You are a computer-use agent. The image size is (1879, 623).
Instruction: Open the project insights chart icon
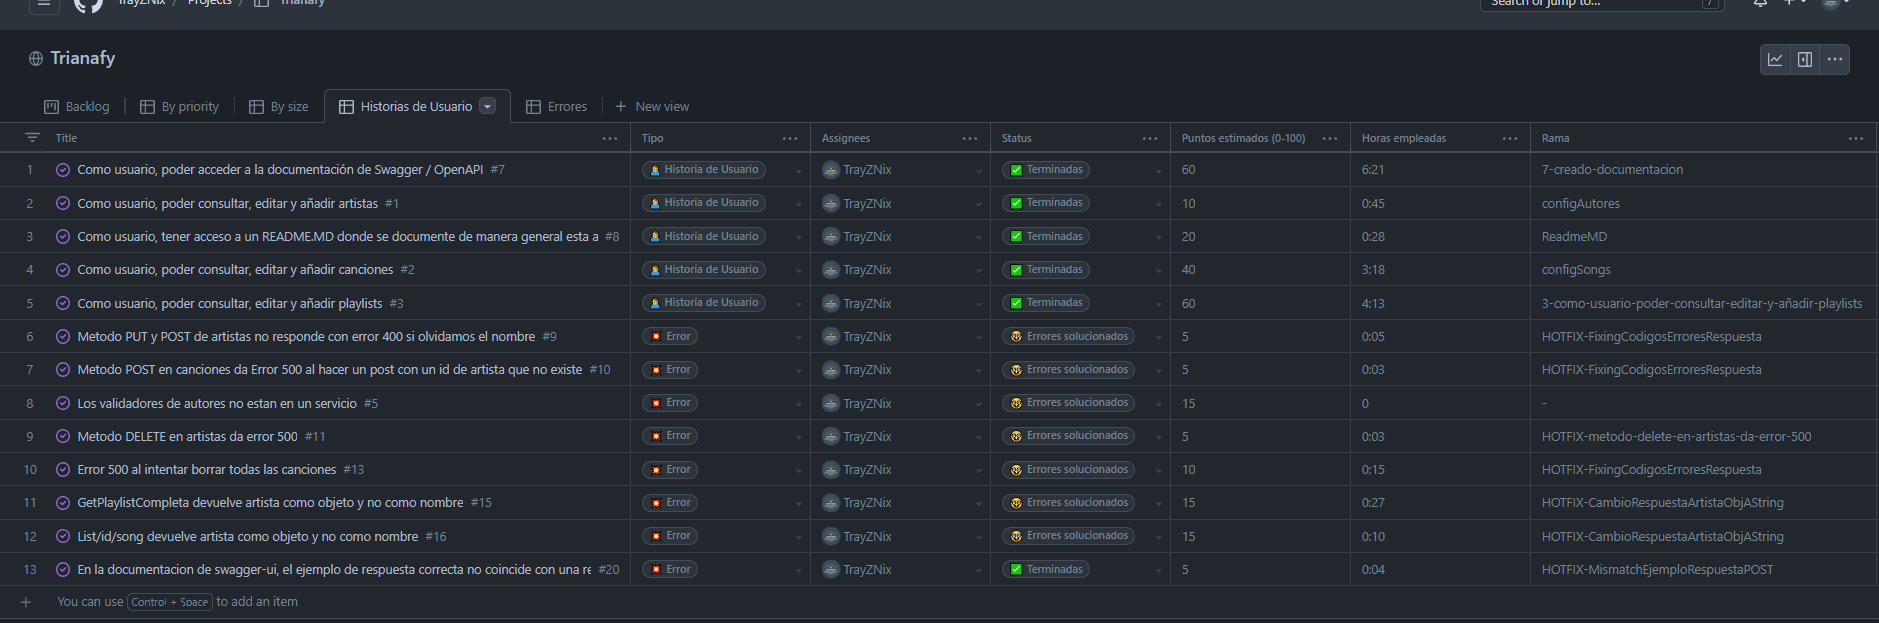(1775, 59)
